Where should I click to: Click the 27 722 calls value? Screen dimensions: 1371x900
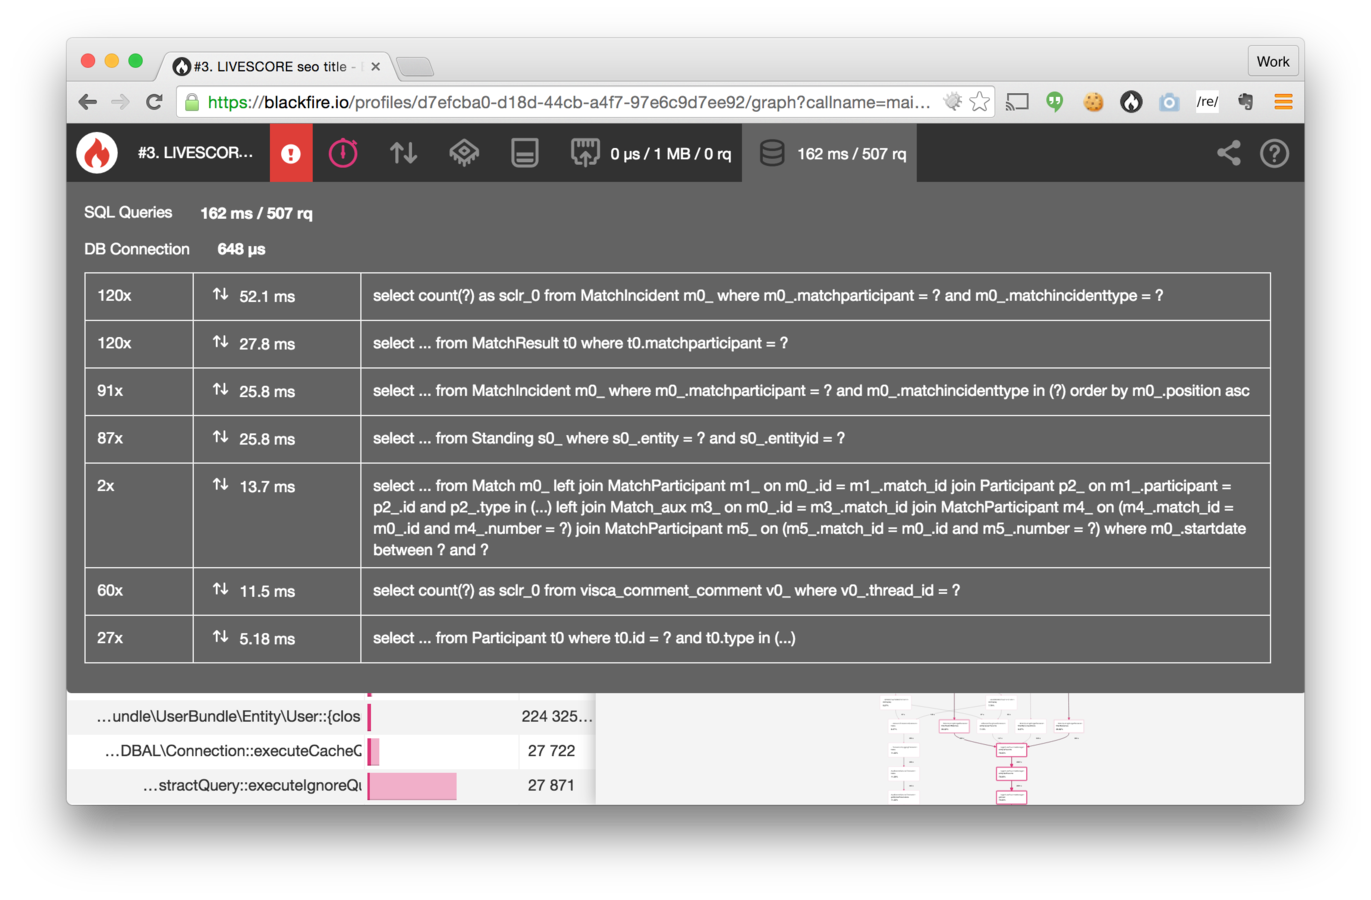pos(551,751)
